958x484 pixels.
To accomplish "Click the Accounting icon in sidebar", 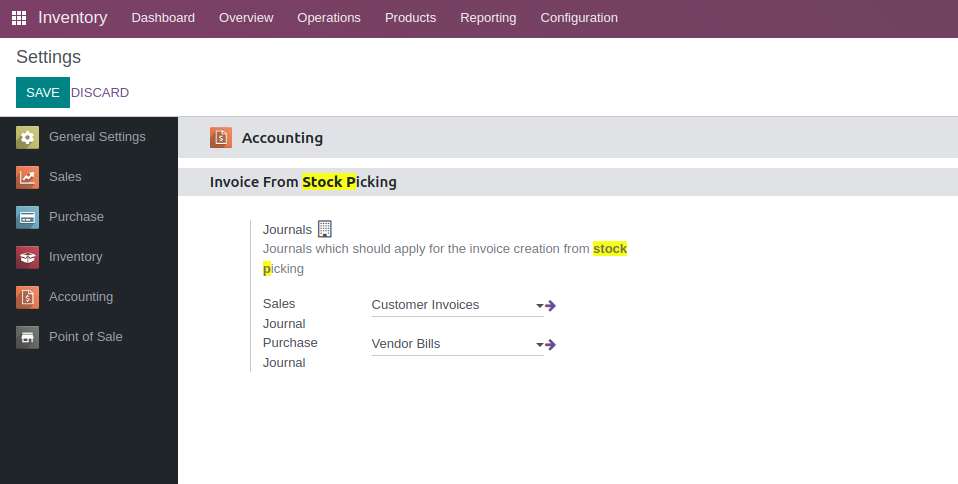I will pyautogui.click(x=28, y=298).
